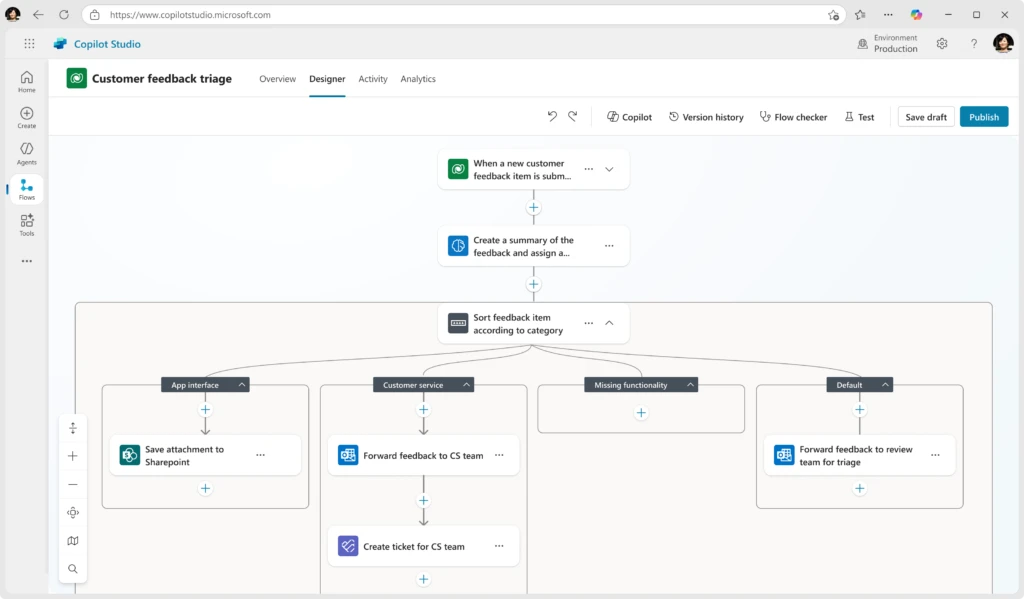1024x599 pixels.
Task: Activate the canvas search magnifier icon
Action: 73,568
